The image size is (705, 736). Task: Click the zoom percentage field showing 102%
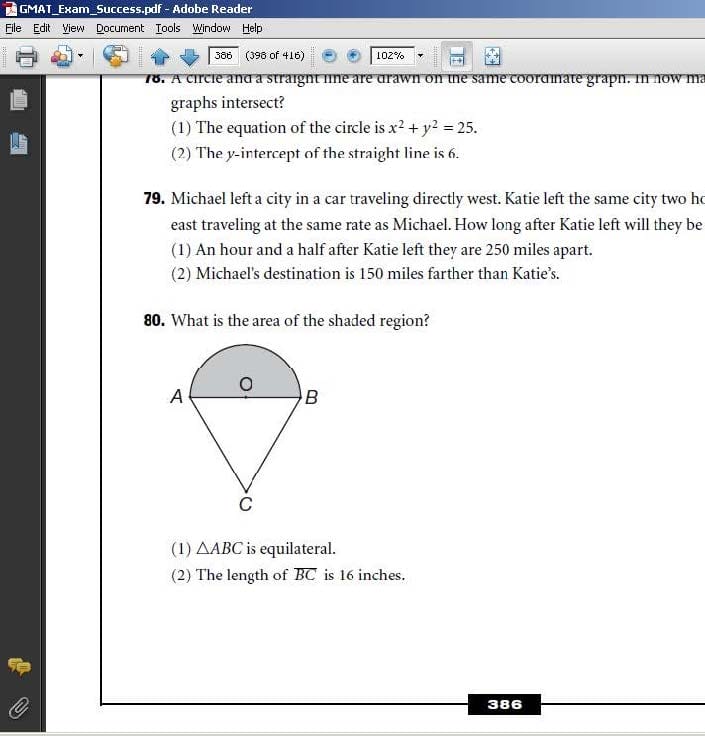click(392, 55)
